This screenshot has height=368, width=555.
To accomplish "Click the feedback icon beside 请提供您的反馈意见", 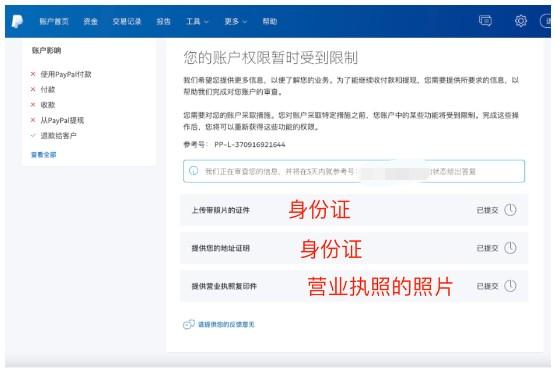I will [x=189, y=324].
